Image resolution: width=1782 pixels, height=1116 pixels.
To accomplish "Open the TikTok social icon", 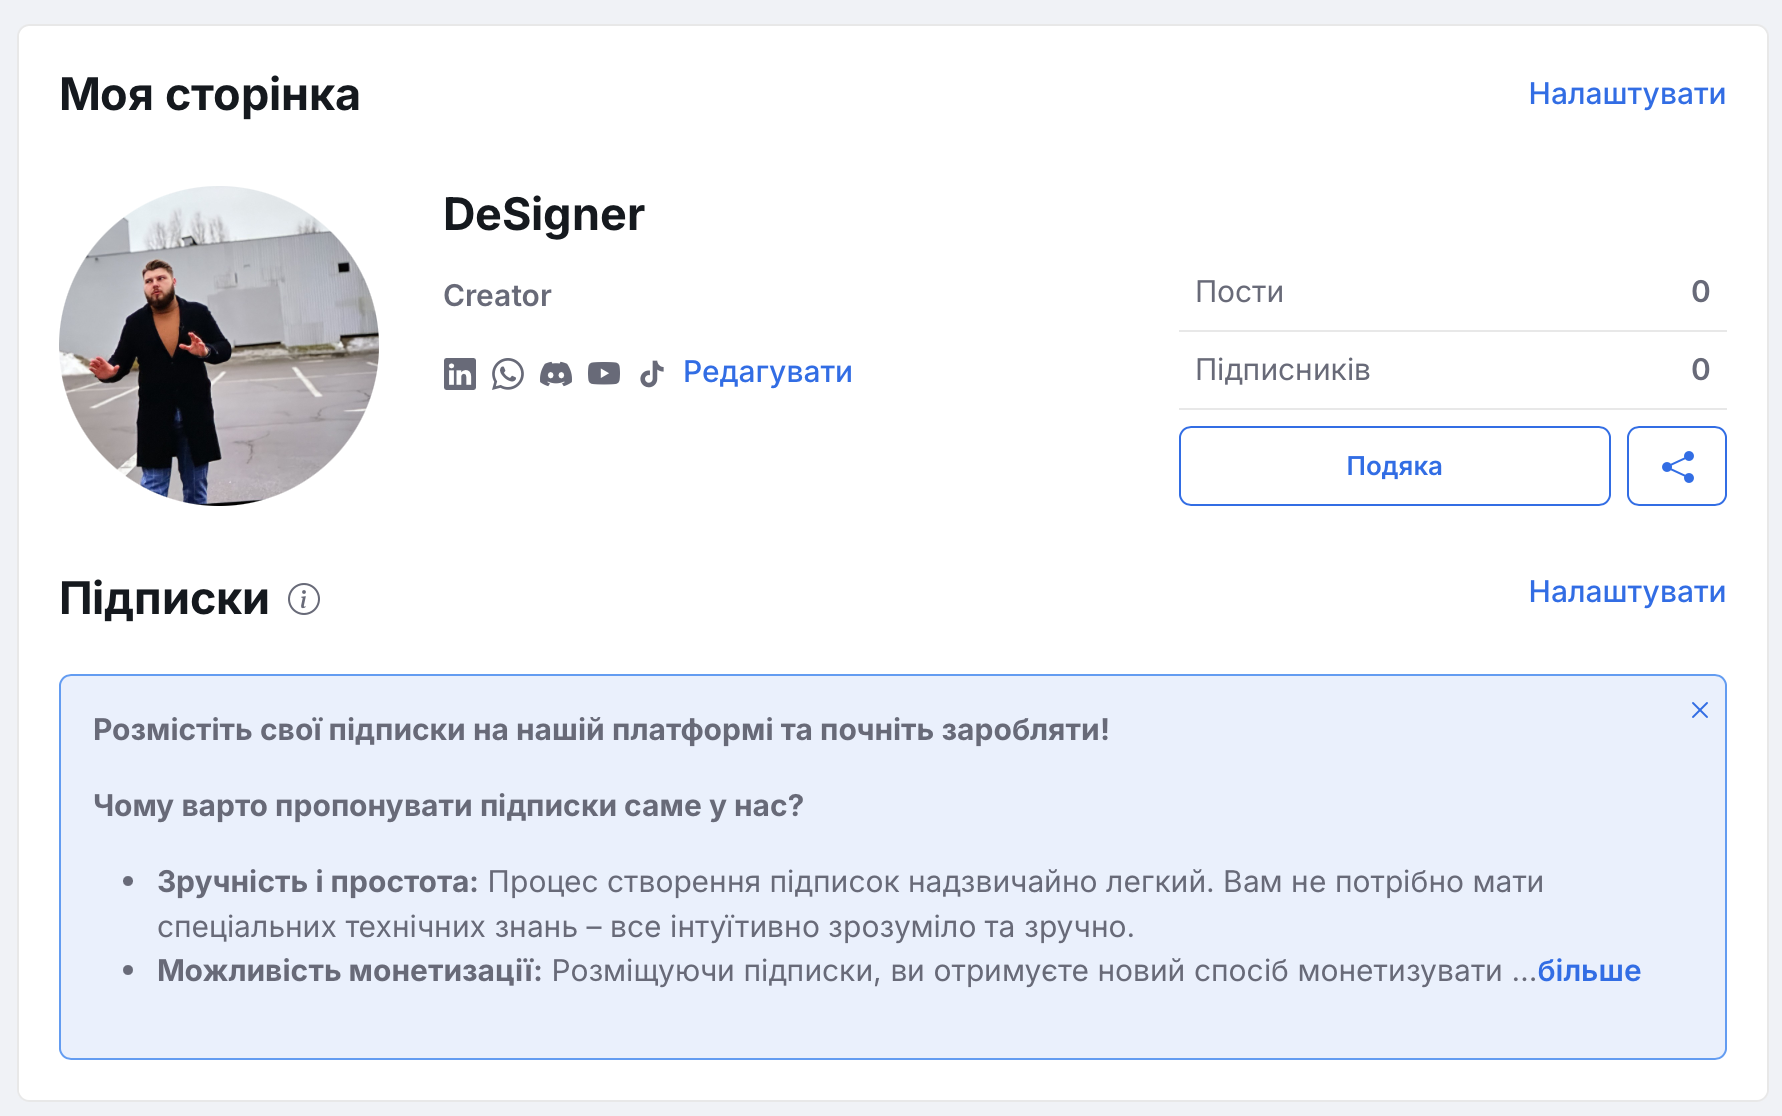I will pyautogui.click(x=652, y=374).
